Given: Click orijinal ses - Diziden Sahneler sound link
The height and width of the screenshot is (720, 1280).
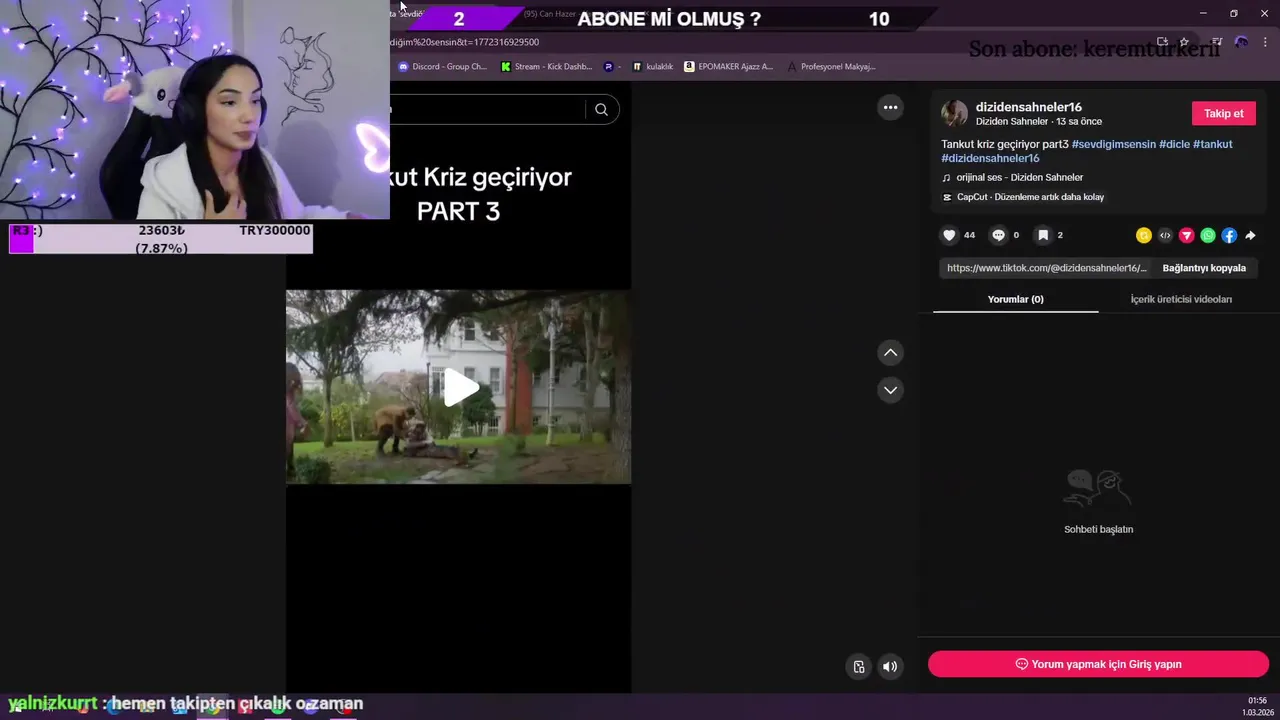Looking at the screenshot, I should [x=1019, y=177].
